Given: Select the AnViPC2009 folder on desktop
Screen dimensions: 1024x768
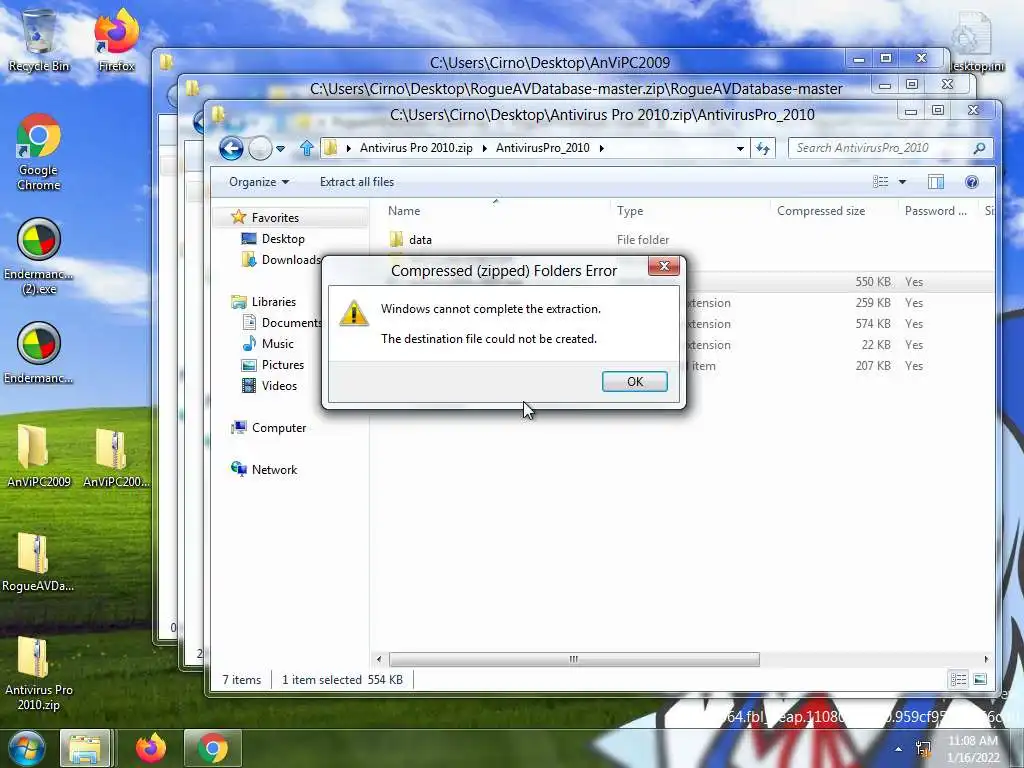Looking at the screenshot, I should pyautogui.click(x=39, y=456).
